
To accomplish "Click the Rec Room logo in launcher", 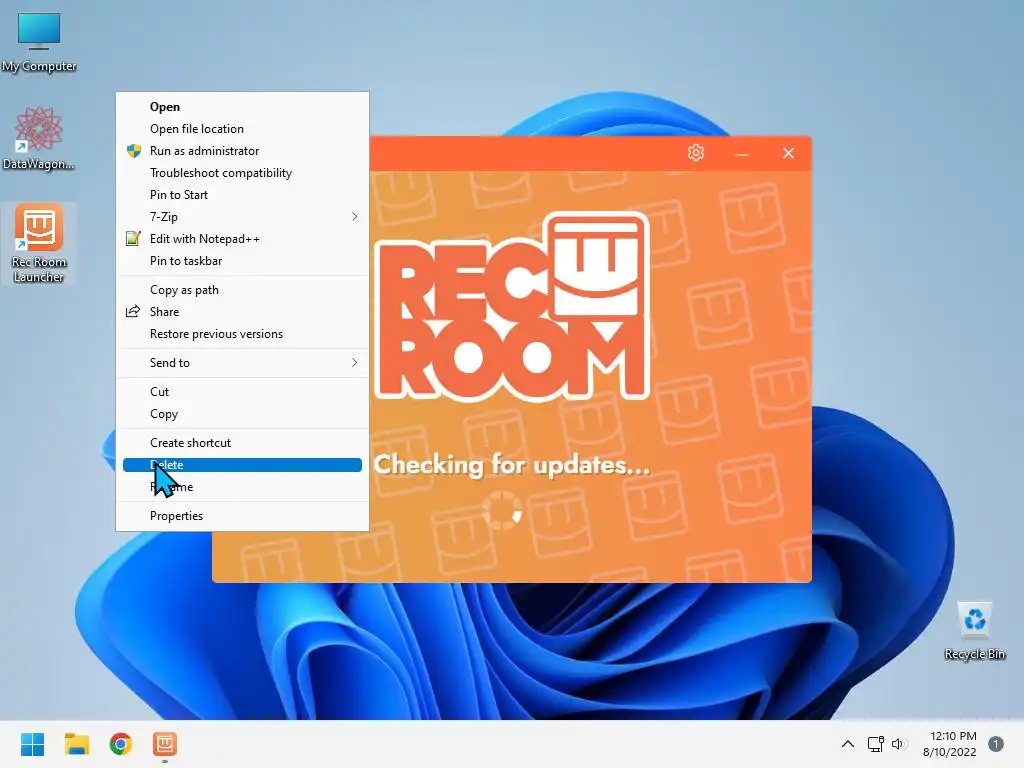I will click(x=512, y=306).
